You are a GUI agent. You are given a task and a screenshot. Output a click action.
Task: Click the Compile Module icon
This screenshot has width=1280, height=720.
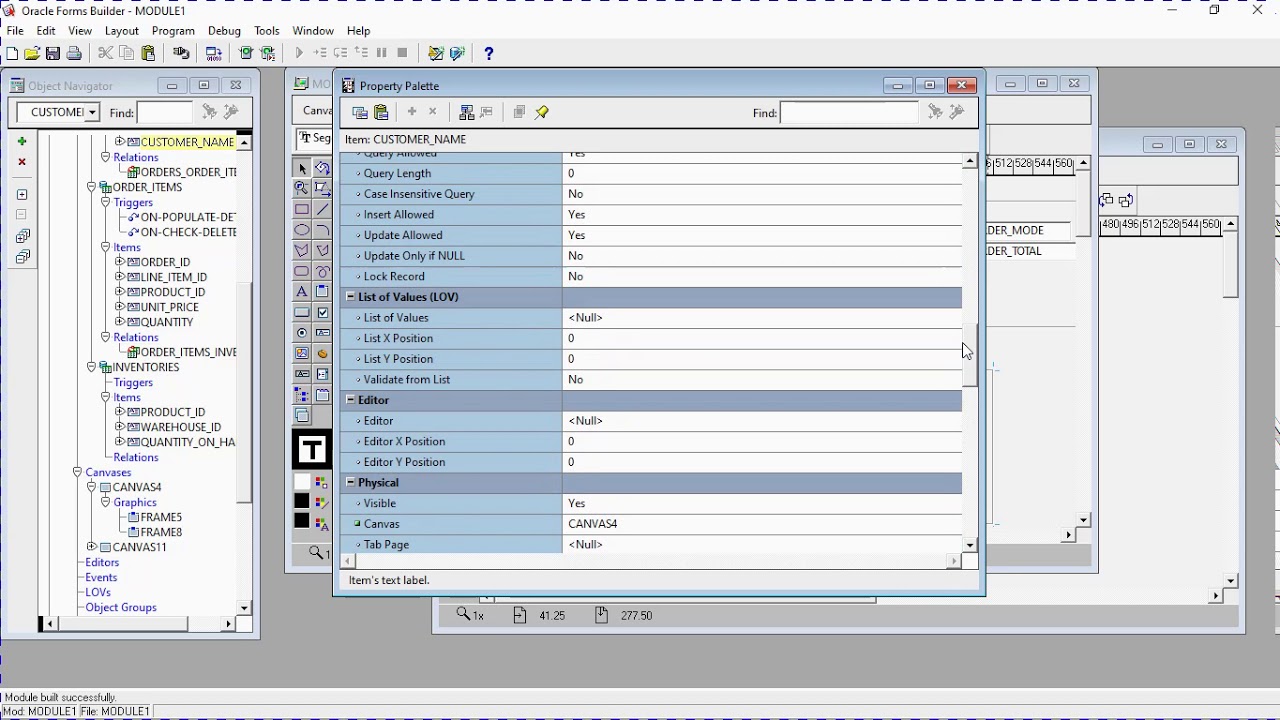[213, 53]
